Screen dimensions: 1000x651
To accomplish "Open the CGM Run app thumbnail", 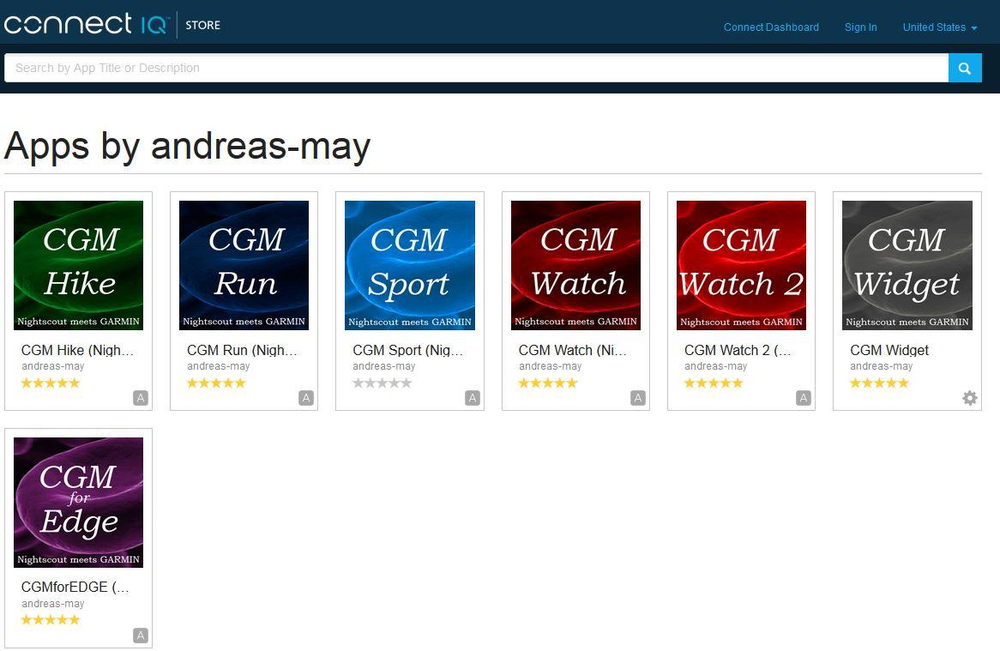I will 244,265.
